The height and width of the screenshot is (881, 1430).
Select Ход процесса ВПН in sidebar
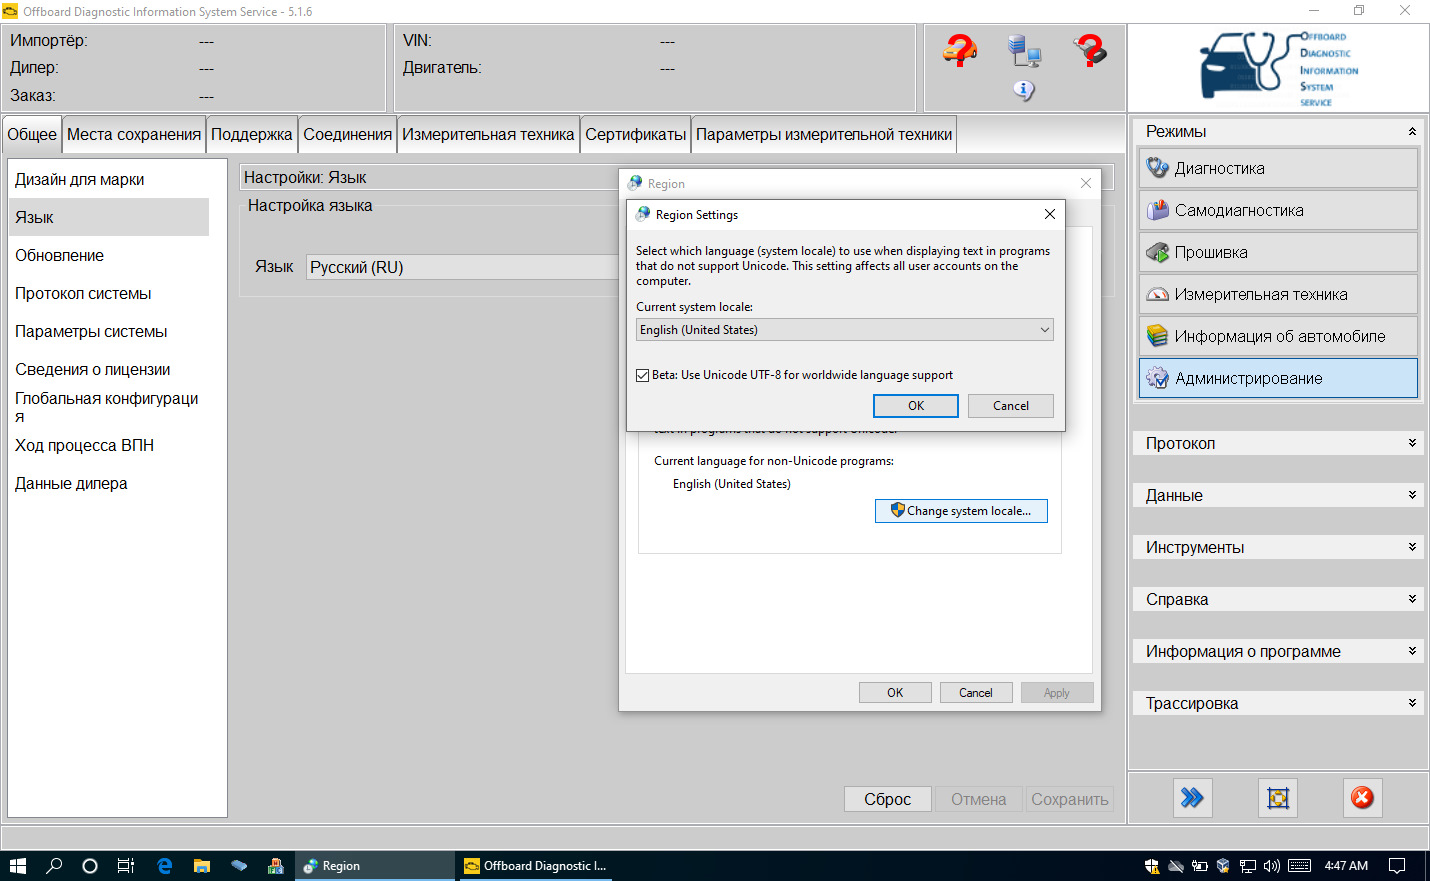(109, 445)
